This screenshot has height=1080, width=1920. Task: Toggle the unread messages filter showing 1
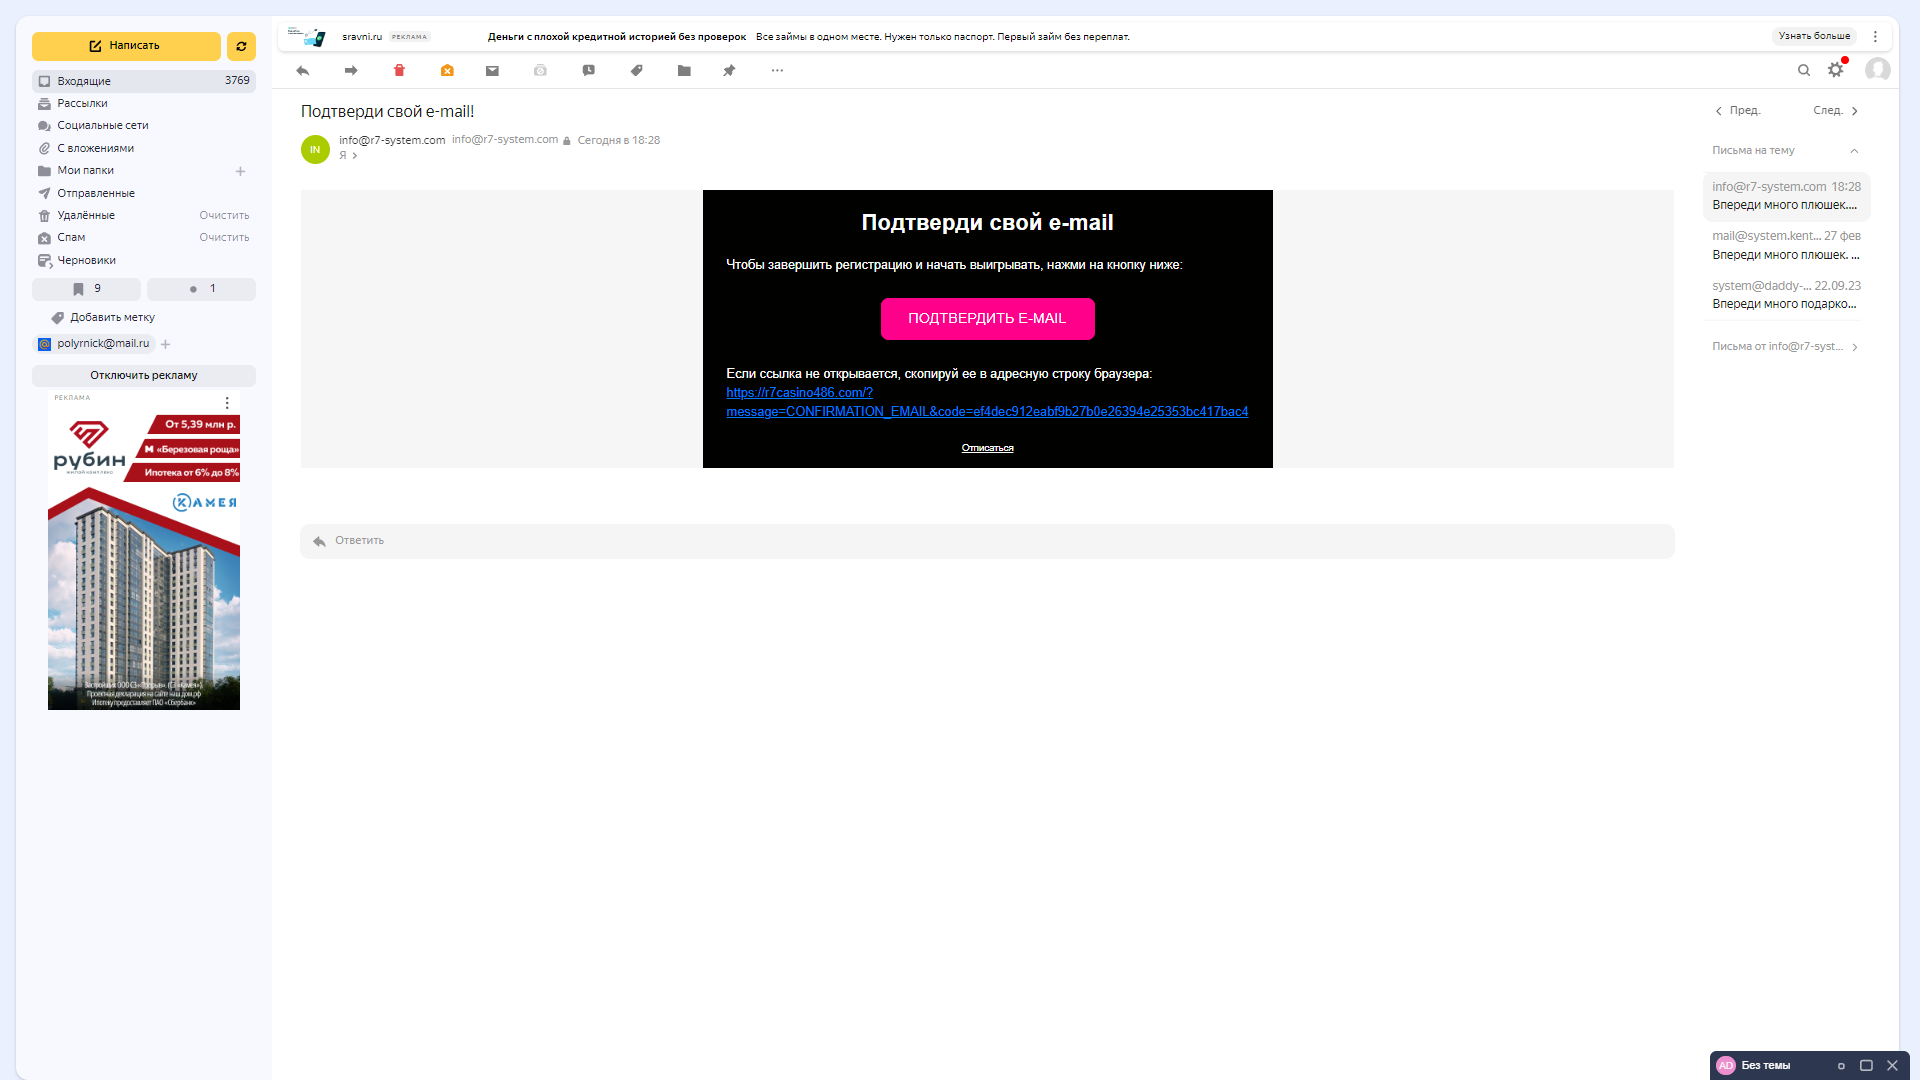pyautogui.click(x=201, y=289)
